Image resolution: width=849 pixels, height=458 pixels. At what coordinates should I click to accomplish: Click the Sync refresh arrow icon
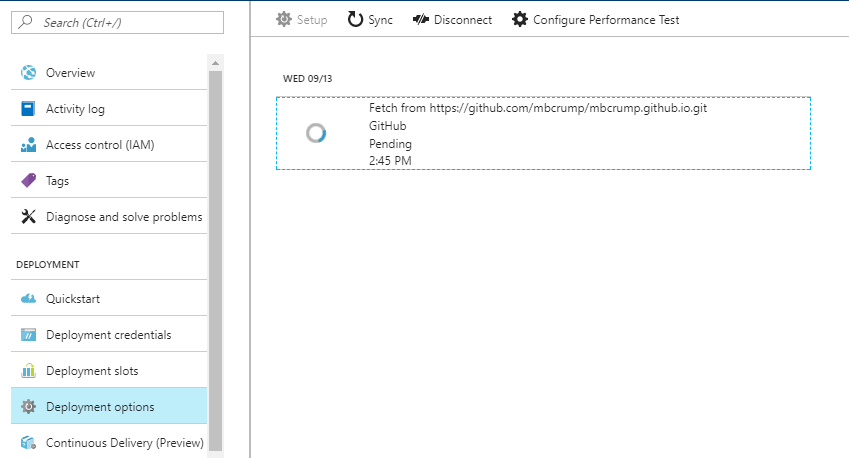click(x=355, y=19)
